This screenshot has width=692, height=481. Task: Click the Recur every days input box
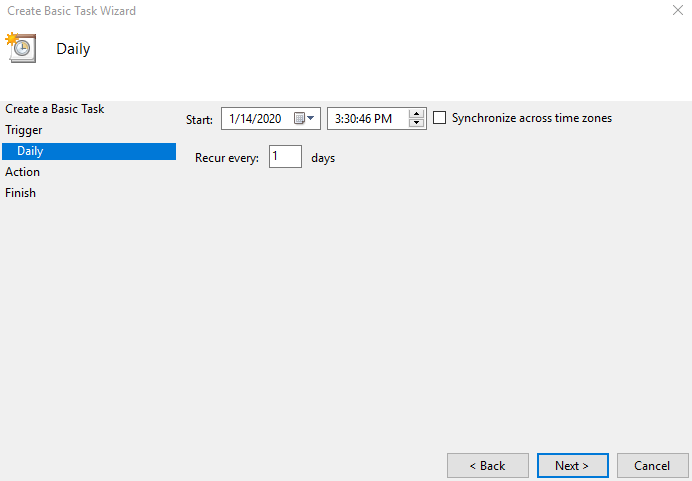285,157
